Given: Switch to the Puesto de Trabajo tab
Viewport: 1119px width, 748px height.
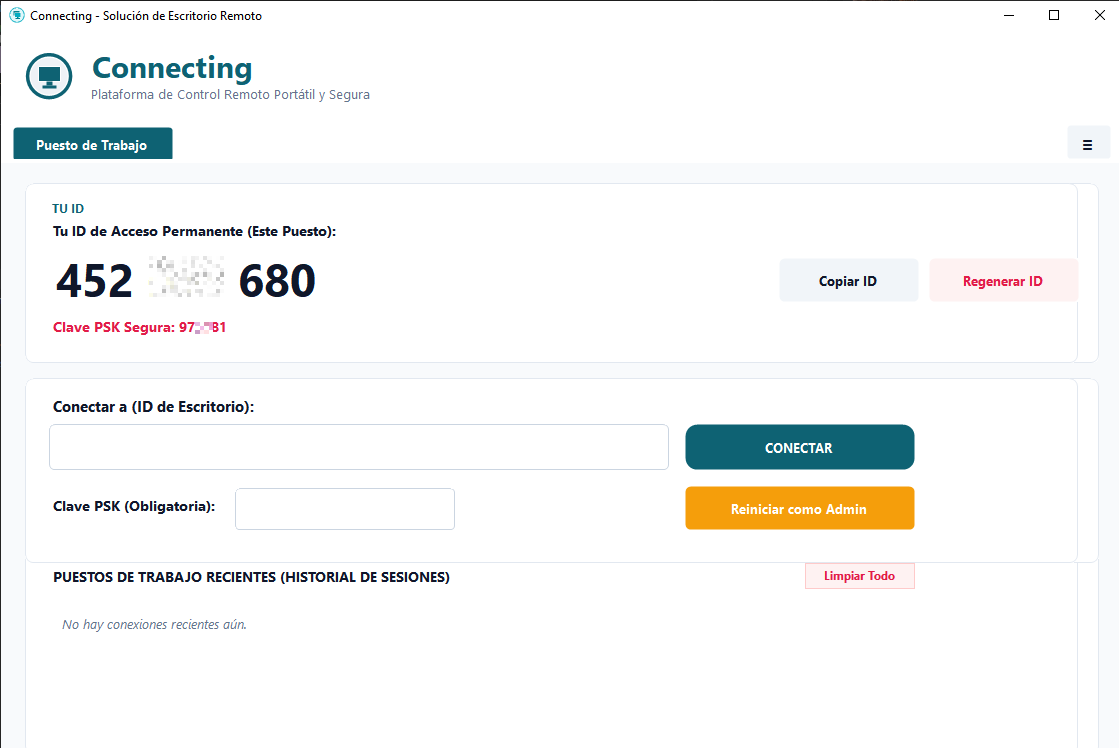Looking at the screenshot, I should click(93, 144).
